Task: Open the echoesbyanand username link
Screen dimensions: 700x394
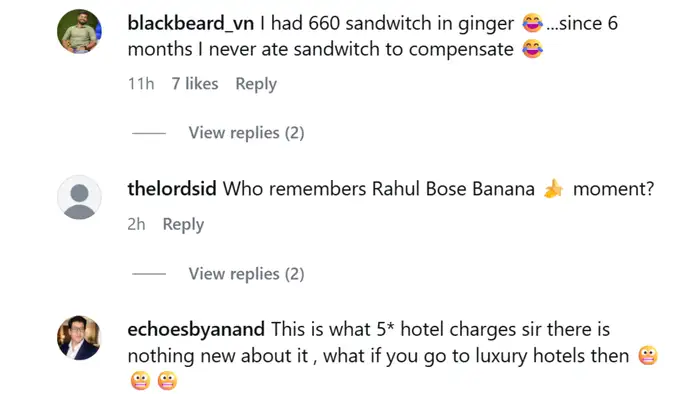Action: [x=196, y=330]
